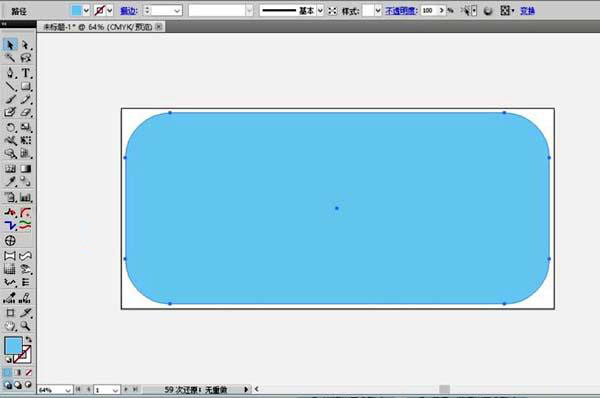Select the Column Graph tool

pos(26,197)
